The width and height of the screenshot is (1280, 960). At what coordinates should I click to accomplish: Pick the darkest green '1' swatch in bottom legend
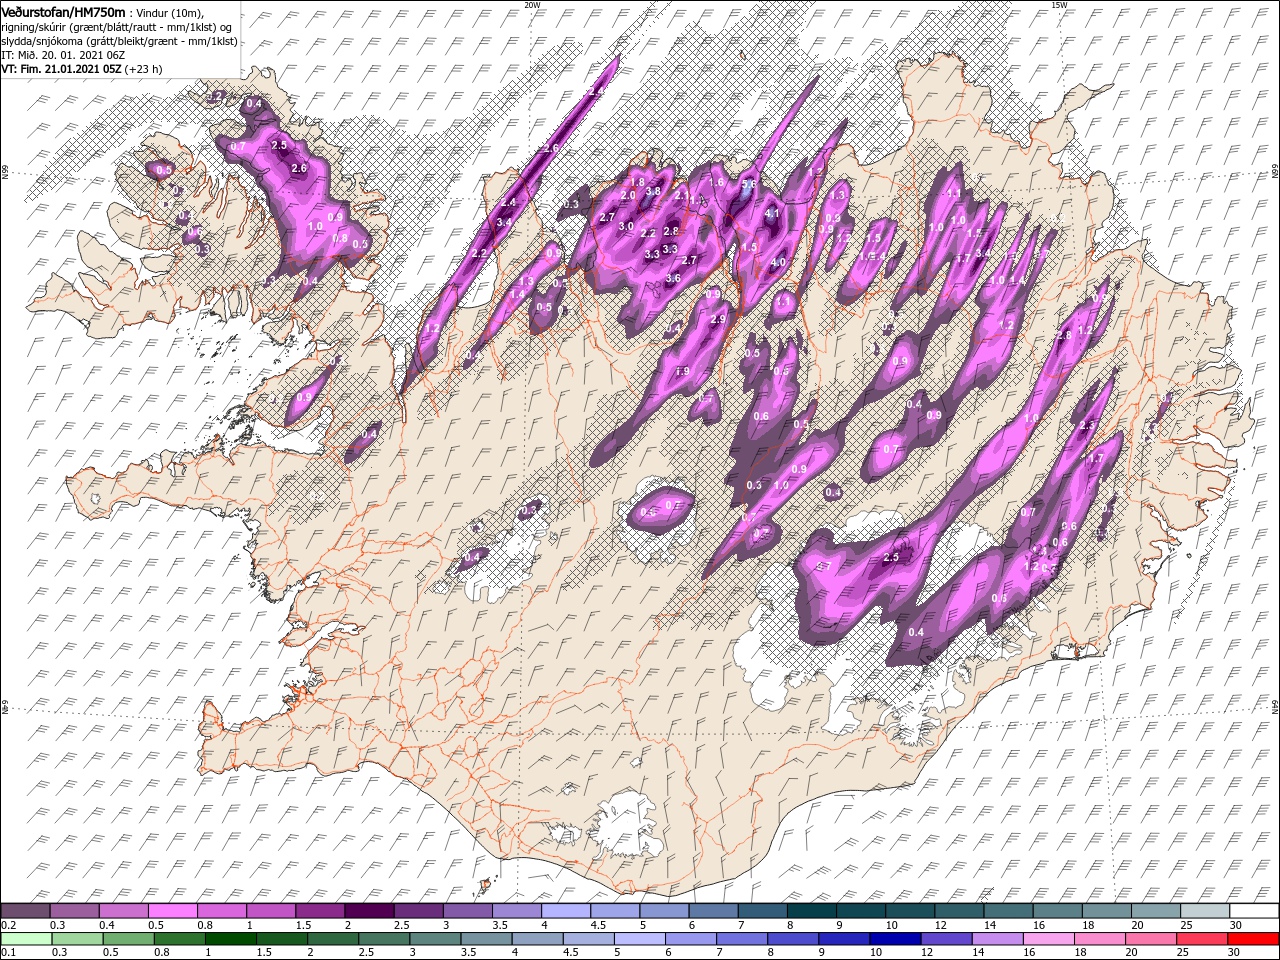tap(230, 939)
